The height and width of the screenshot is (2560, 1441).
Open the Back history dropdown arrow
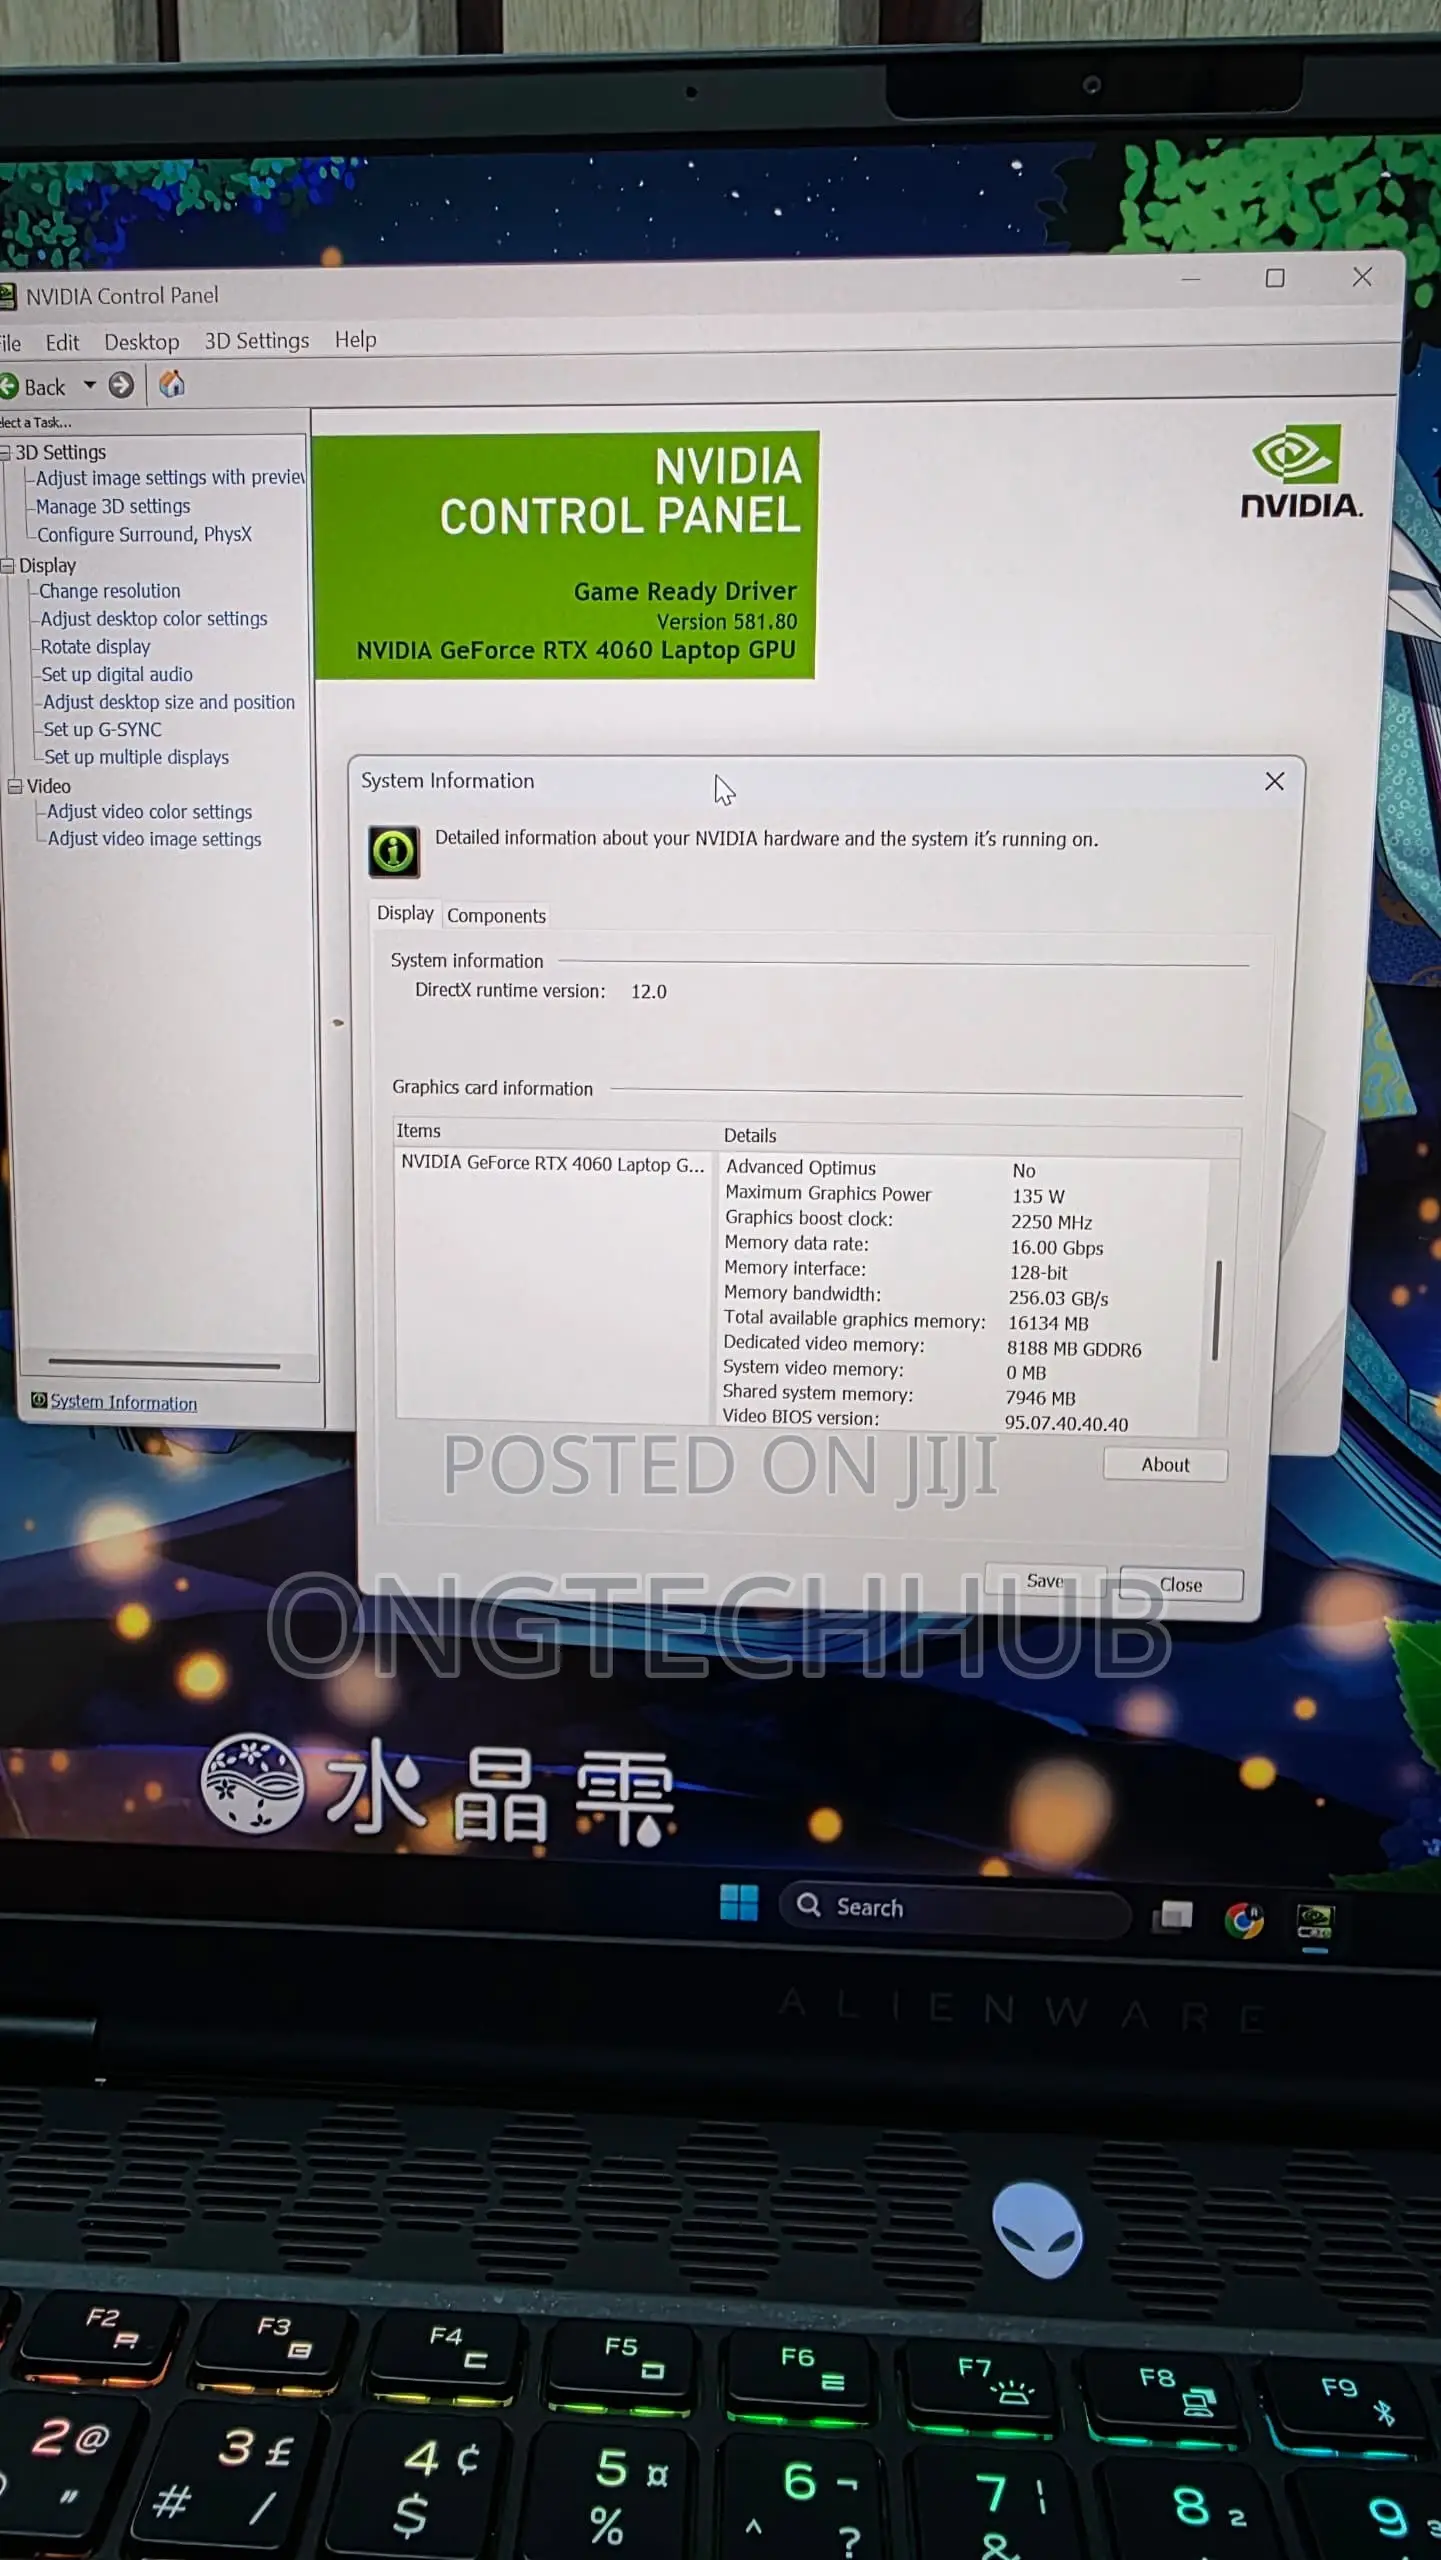pyautogui.click(x=90, y=385)
